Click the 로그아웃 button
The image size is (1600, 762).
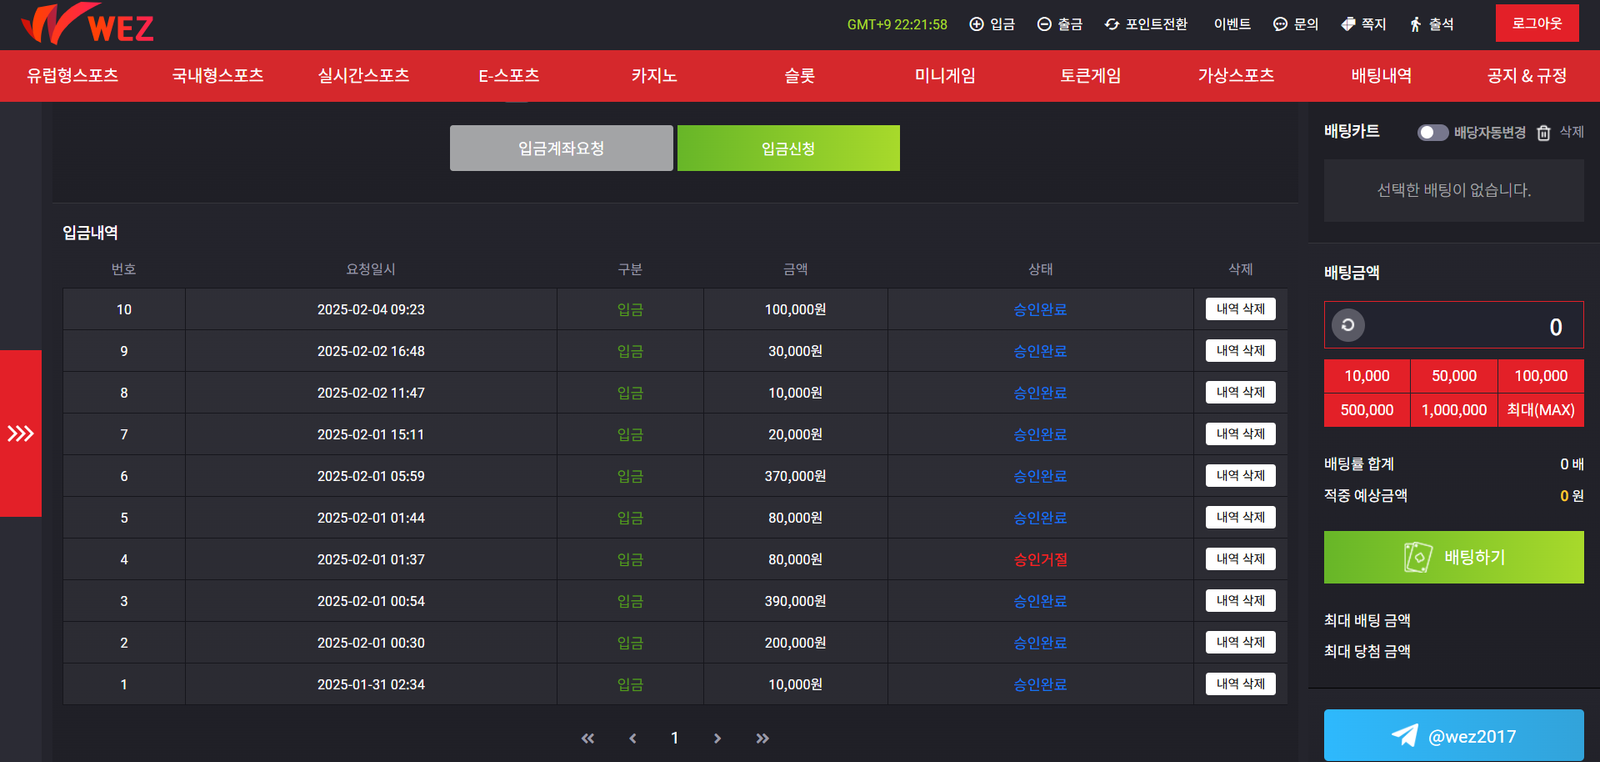coord(1536,23)
